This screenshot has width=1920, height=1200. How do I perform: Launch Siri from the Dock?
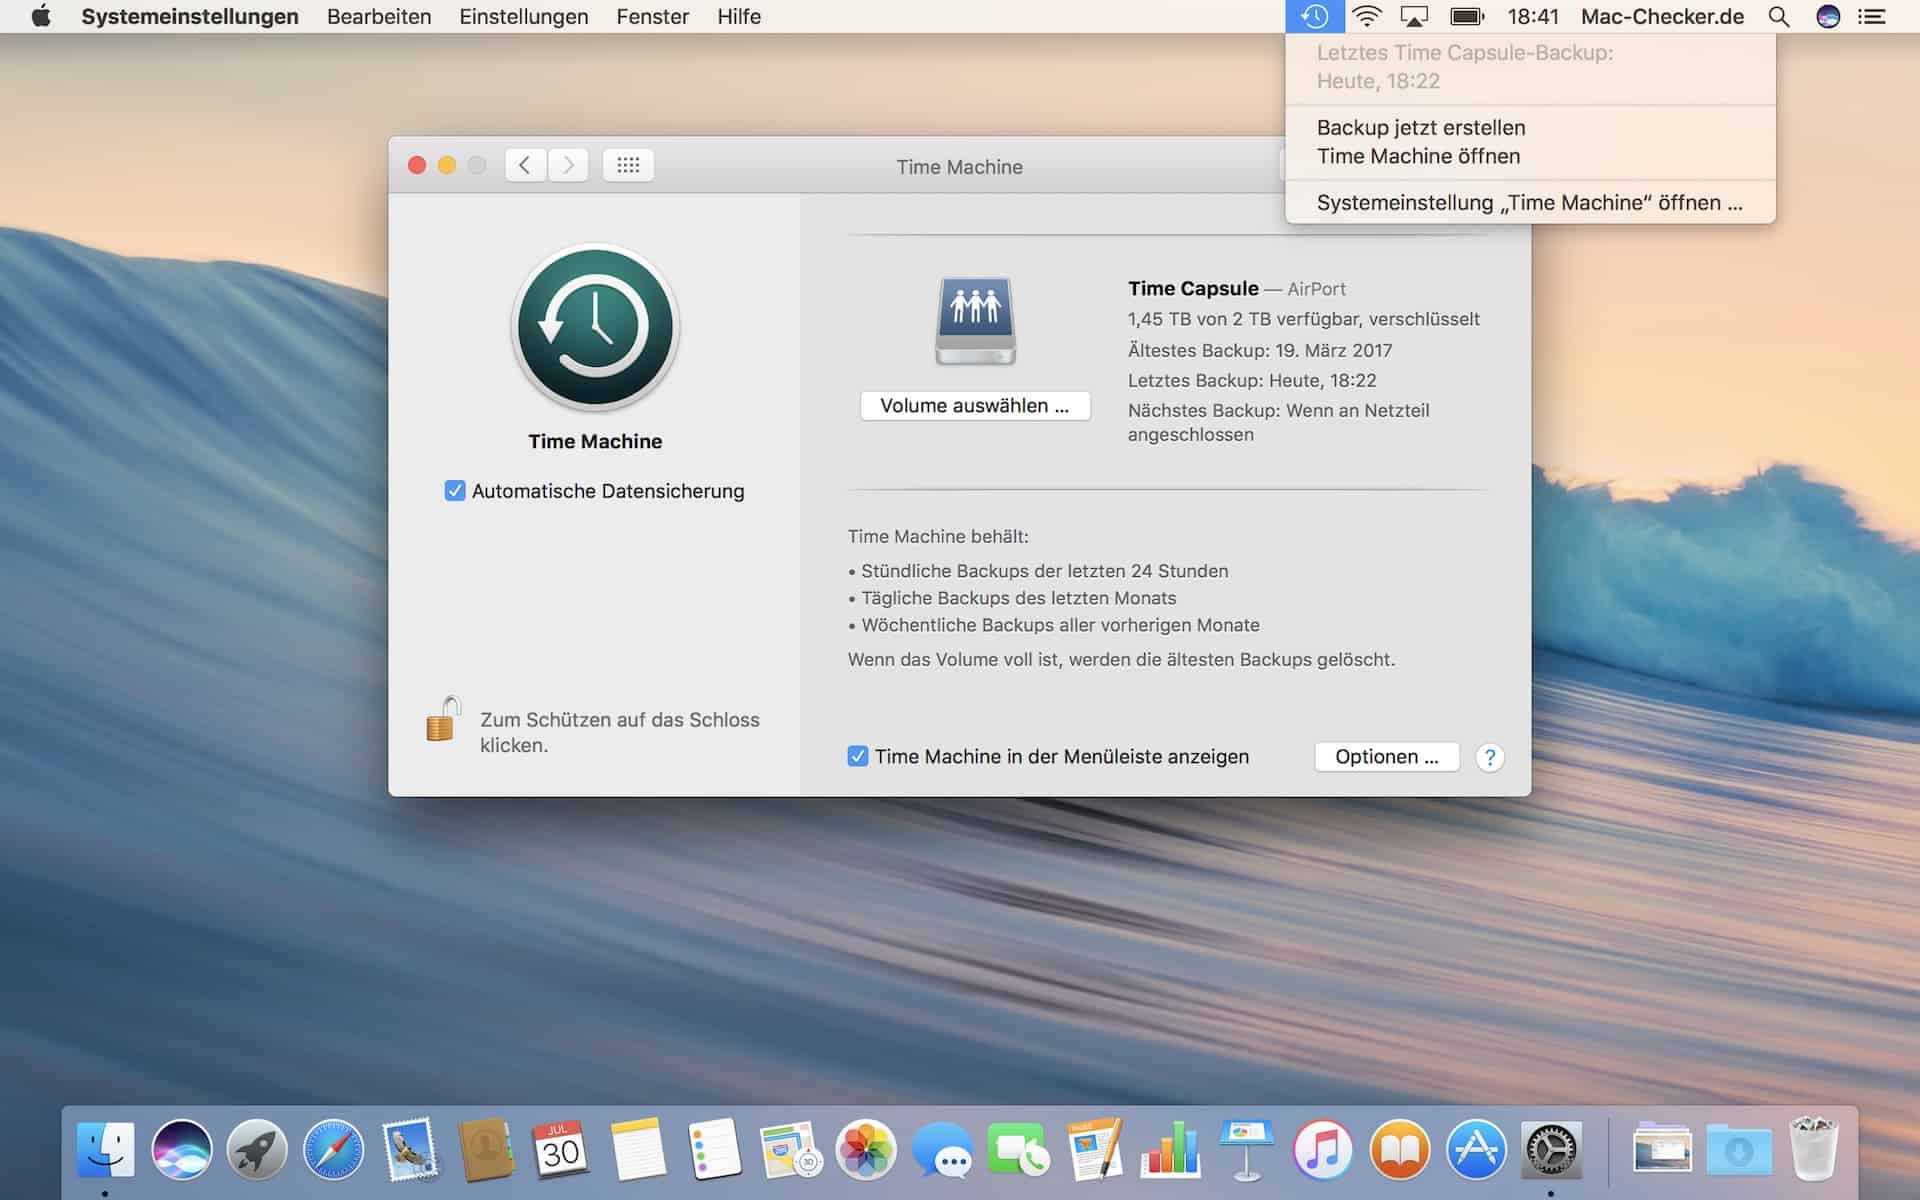[x=181, y=1149]
